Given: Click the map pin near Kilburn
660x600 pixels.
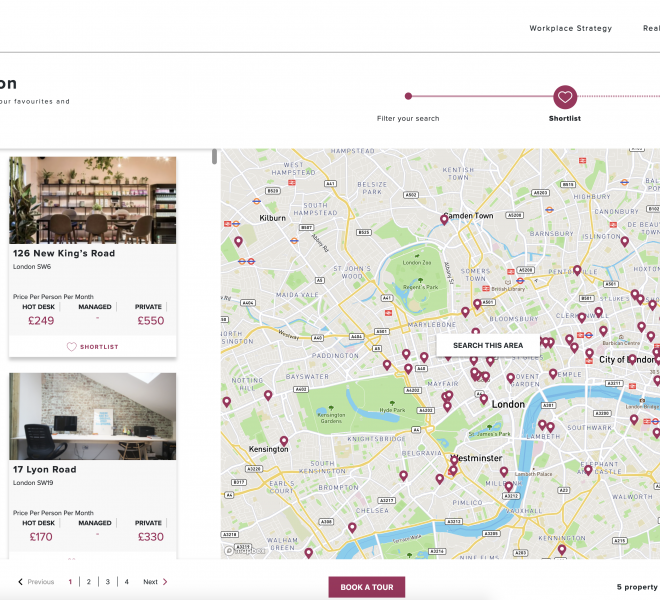Looking at the screenshot, I should click(238, 242).
